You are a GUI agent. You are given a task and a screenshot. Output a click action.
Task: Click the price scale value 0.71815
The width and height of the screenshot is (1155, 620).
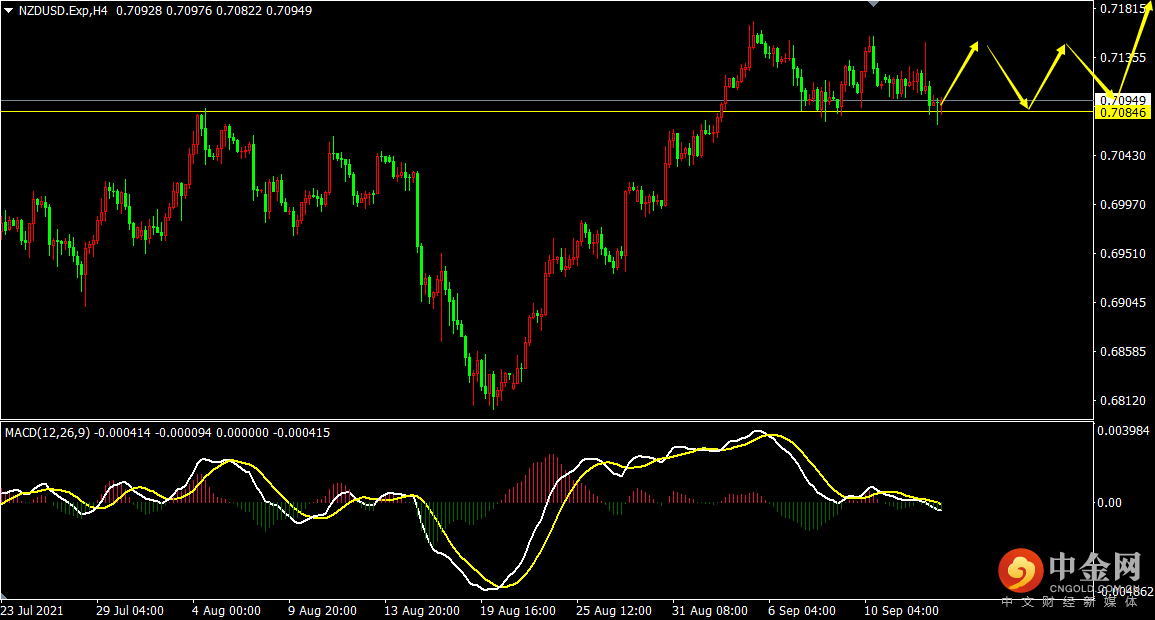pos(1123,9)
